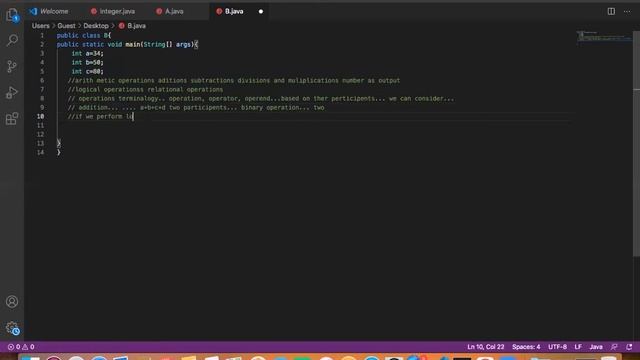640x360 pixels.
Task: Click the 'int c=80;' line
Action: pyautogui.click(x=87, y=71)
